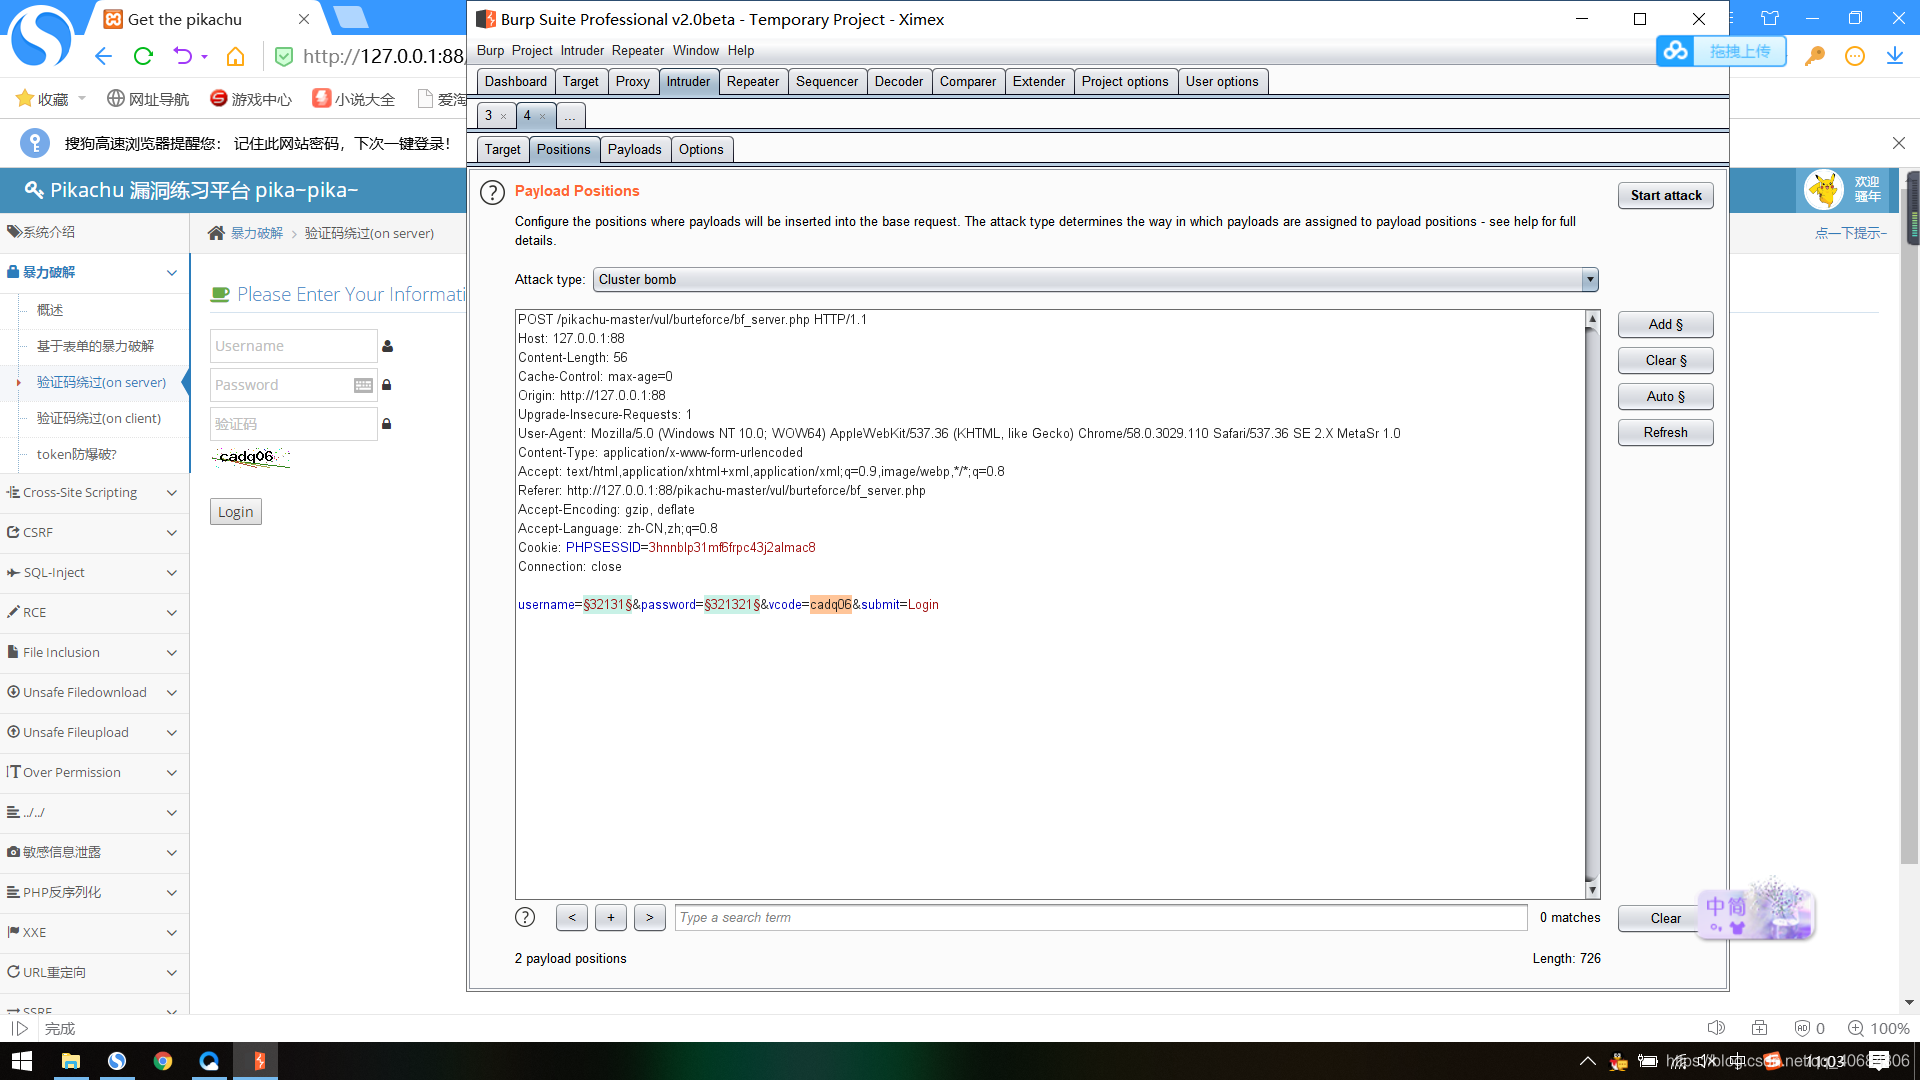Screen dimensions: 1920x1080
Task: Click the search term input field
Action: point(1101,917)
